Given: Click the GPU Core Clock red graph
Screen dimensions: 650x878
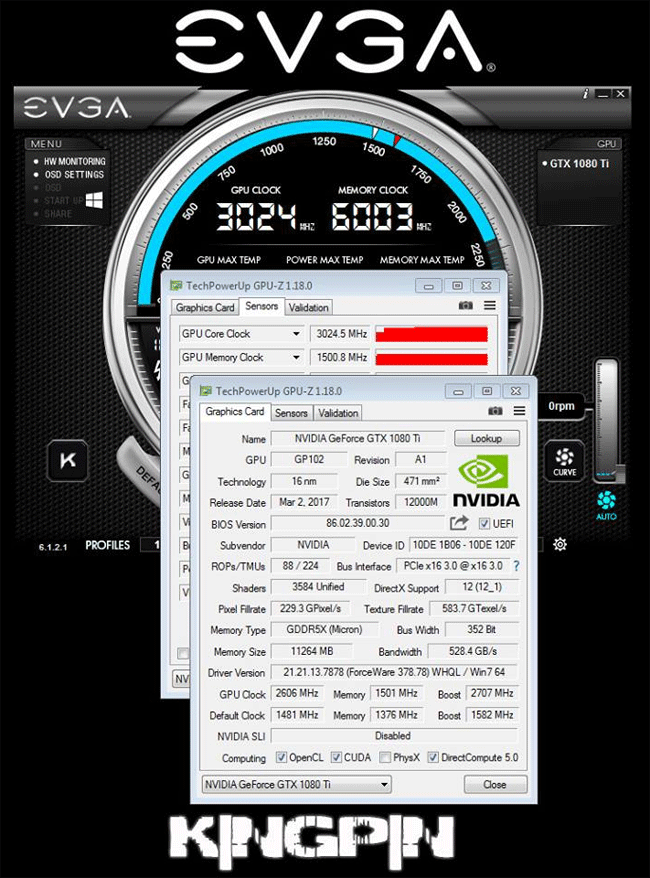Looking at the screenshot, I should pyautogui.click(x=431, y=334).
